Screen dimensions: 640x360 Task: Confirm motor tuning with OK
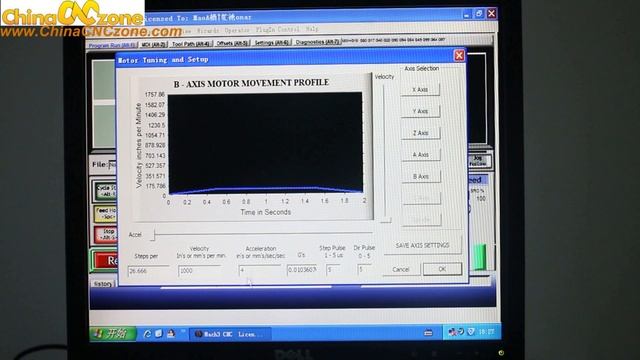pos(442,269)
